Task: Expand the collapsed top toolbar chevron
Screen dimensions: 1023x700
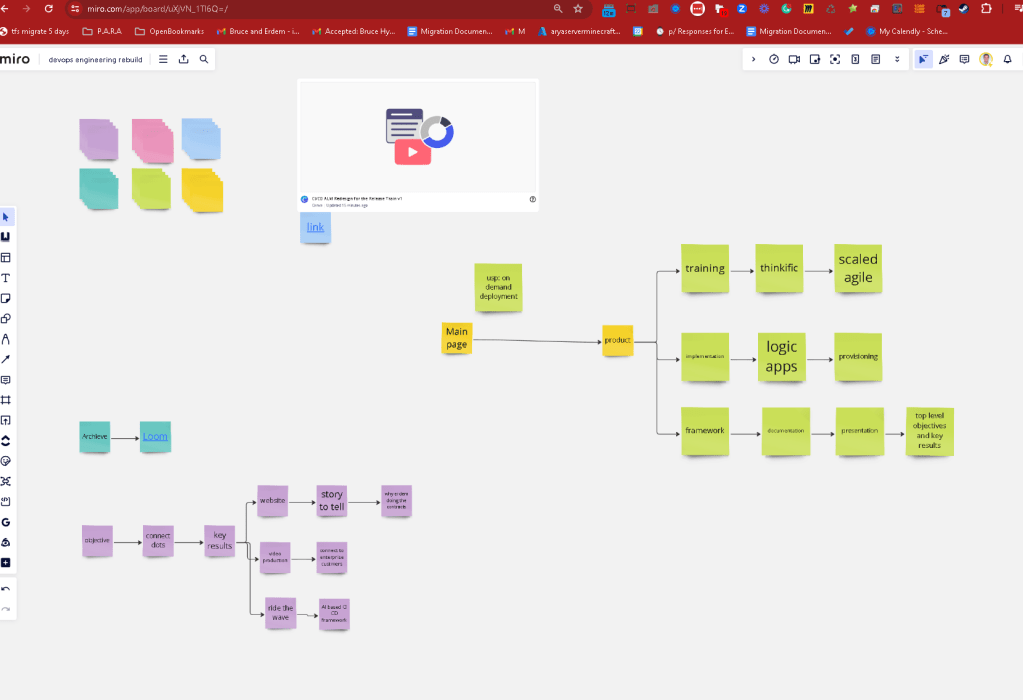Action: coord(754,59)
